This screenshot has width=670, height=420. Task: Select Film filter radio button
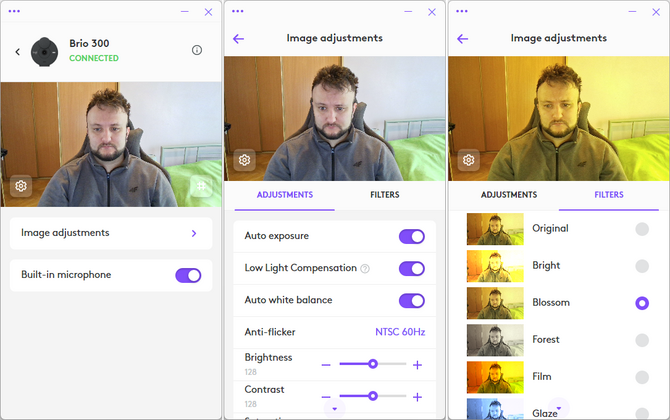point(642,377)
